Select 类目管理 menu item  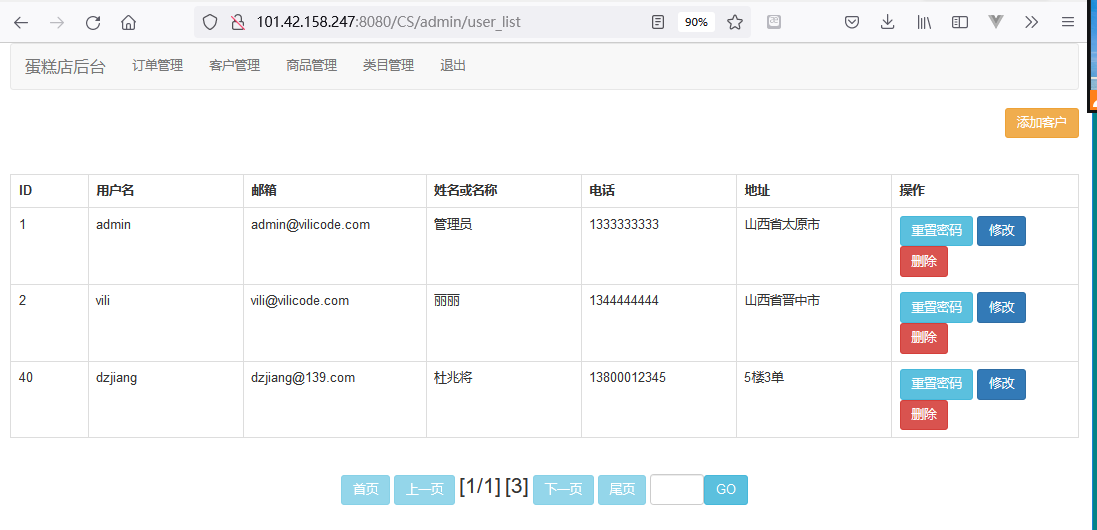point(388,66)
